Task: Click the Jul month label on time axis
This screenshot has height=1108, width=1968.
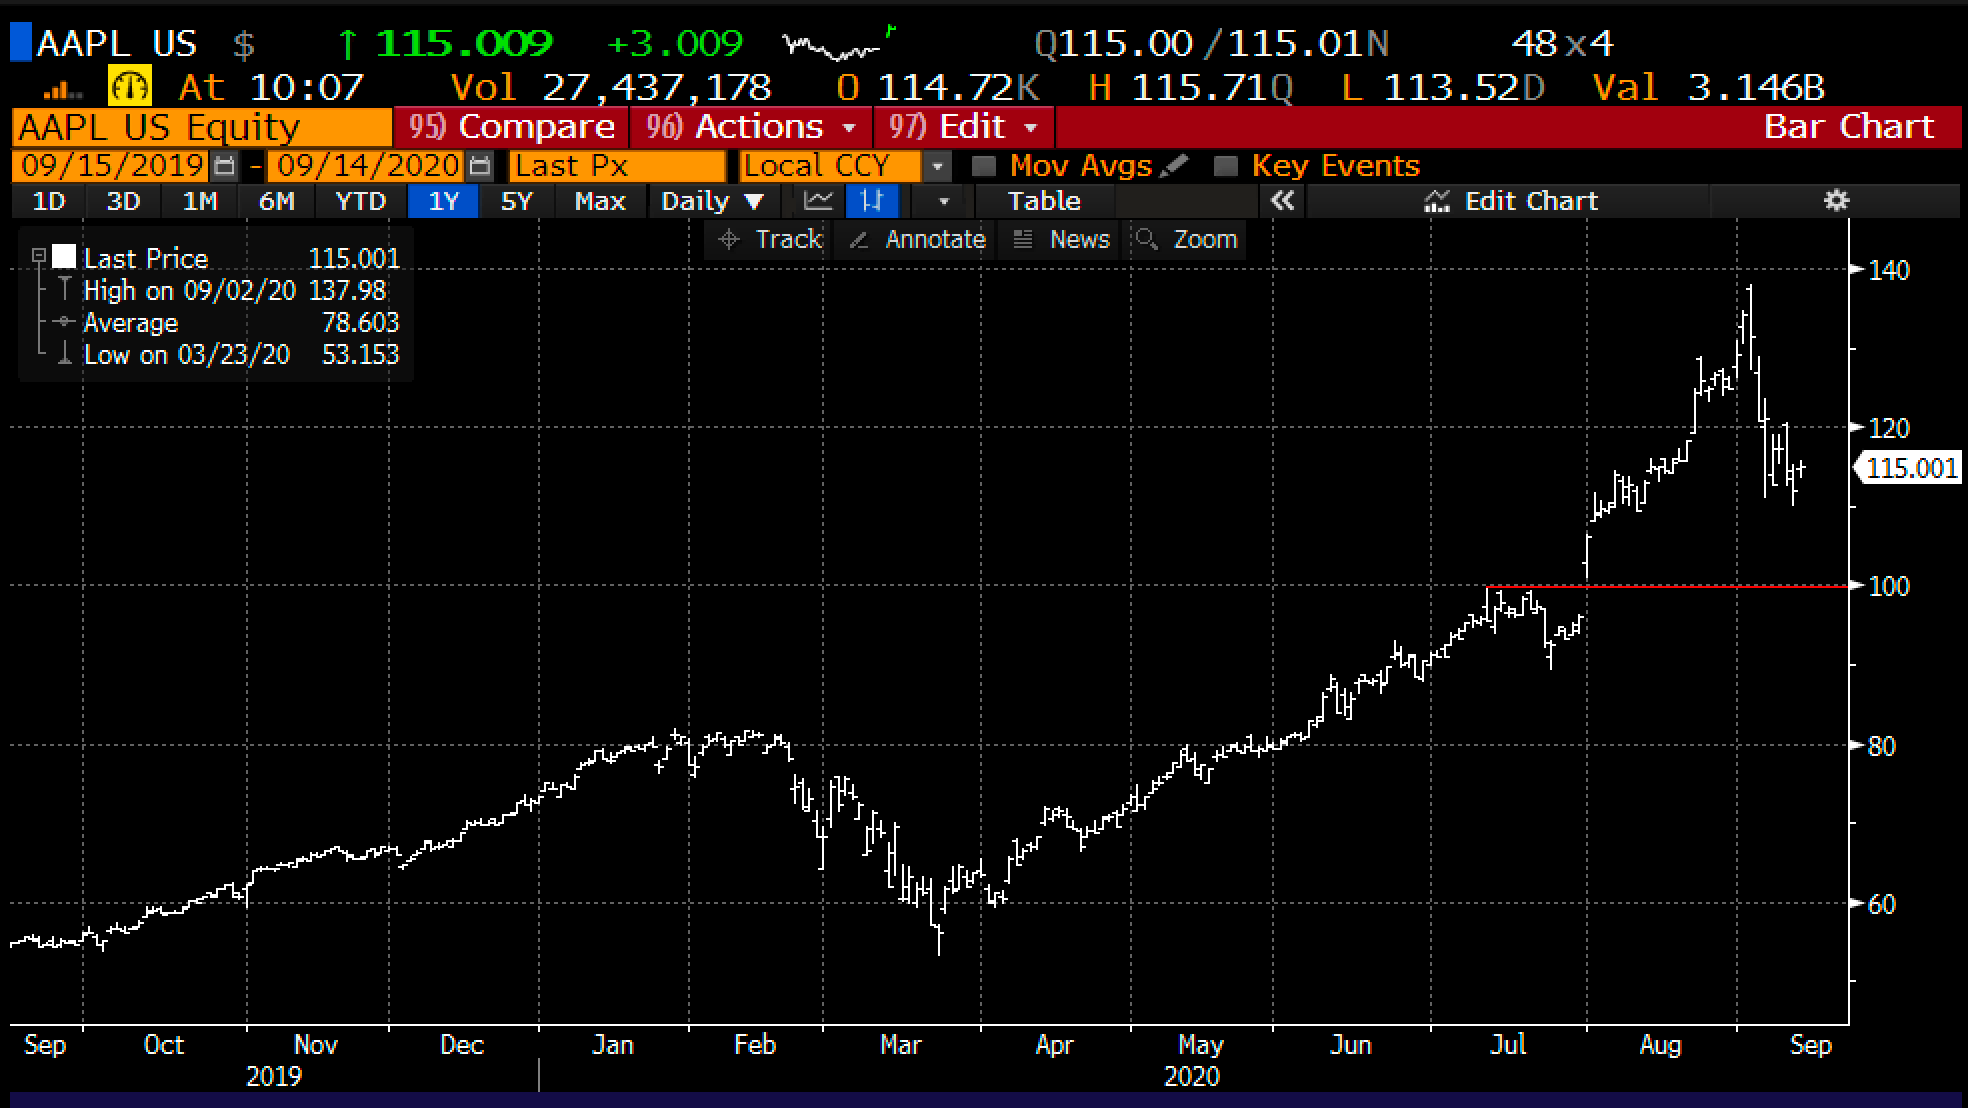Action: click(x=1508, y=1045)
